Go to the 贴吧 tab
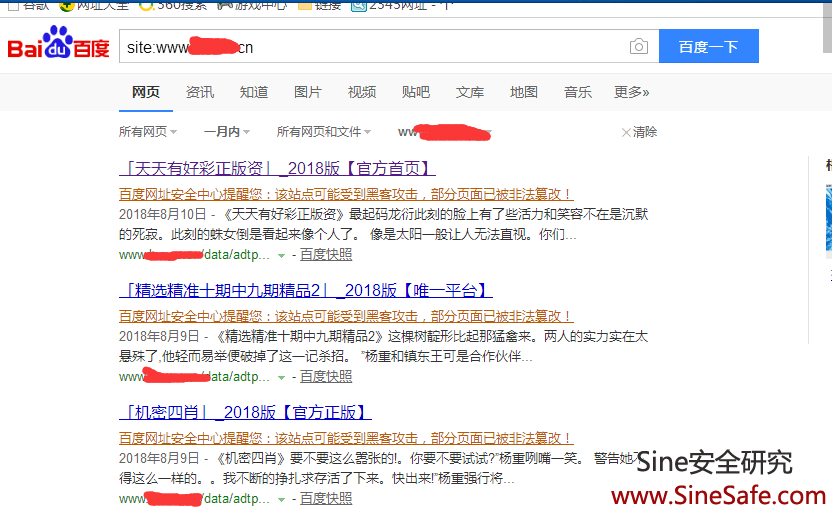Screen dimensions: 832x526 [415, 92]
